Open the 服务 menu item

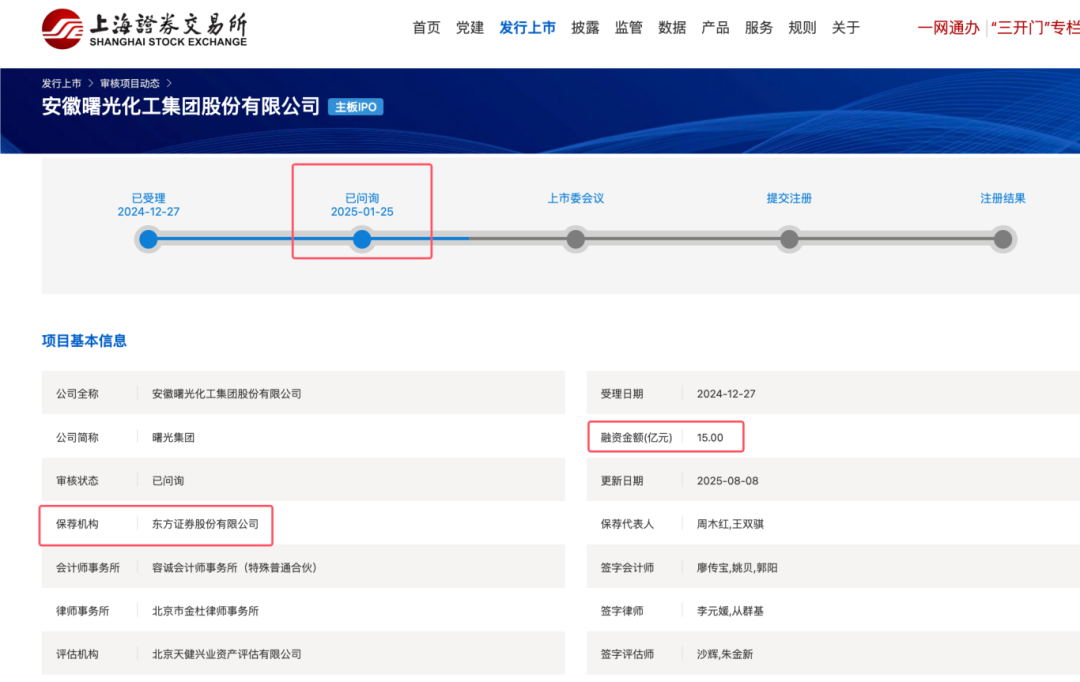(x=759, y=28)
